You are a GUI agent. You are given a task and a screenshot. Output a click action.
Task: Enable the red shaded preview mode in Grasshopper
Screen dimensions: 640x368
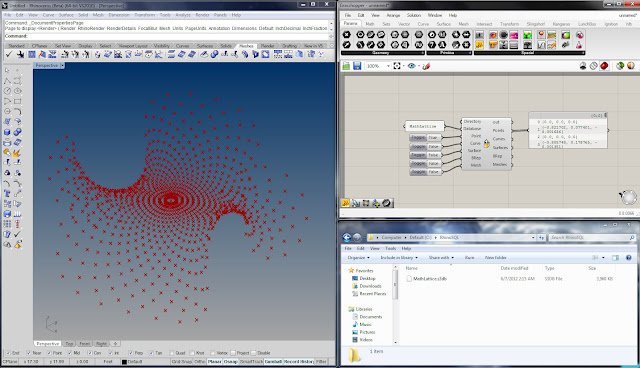(x=604, y=66)
